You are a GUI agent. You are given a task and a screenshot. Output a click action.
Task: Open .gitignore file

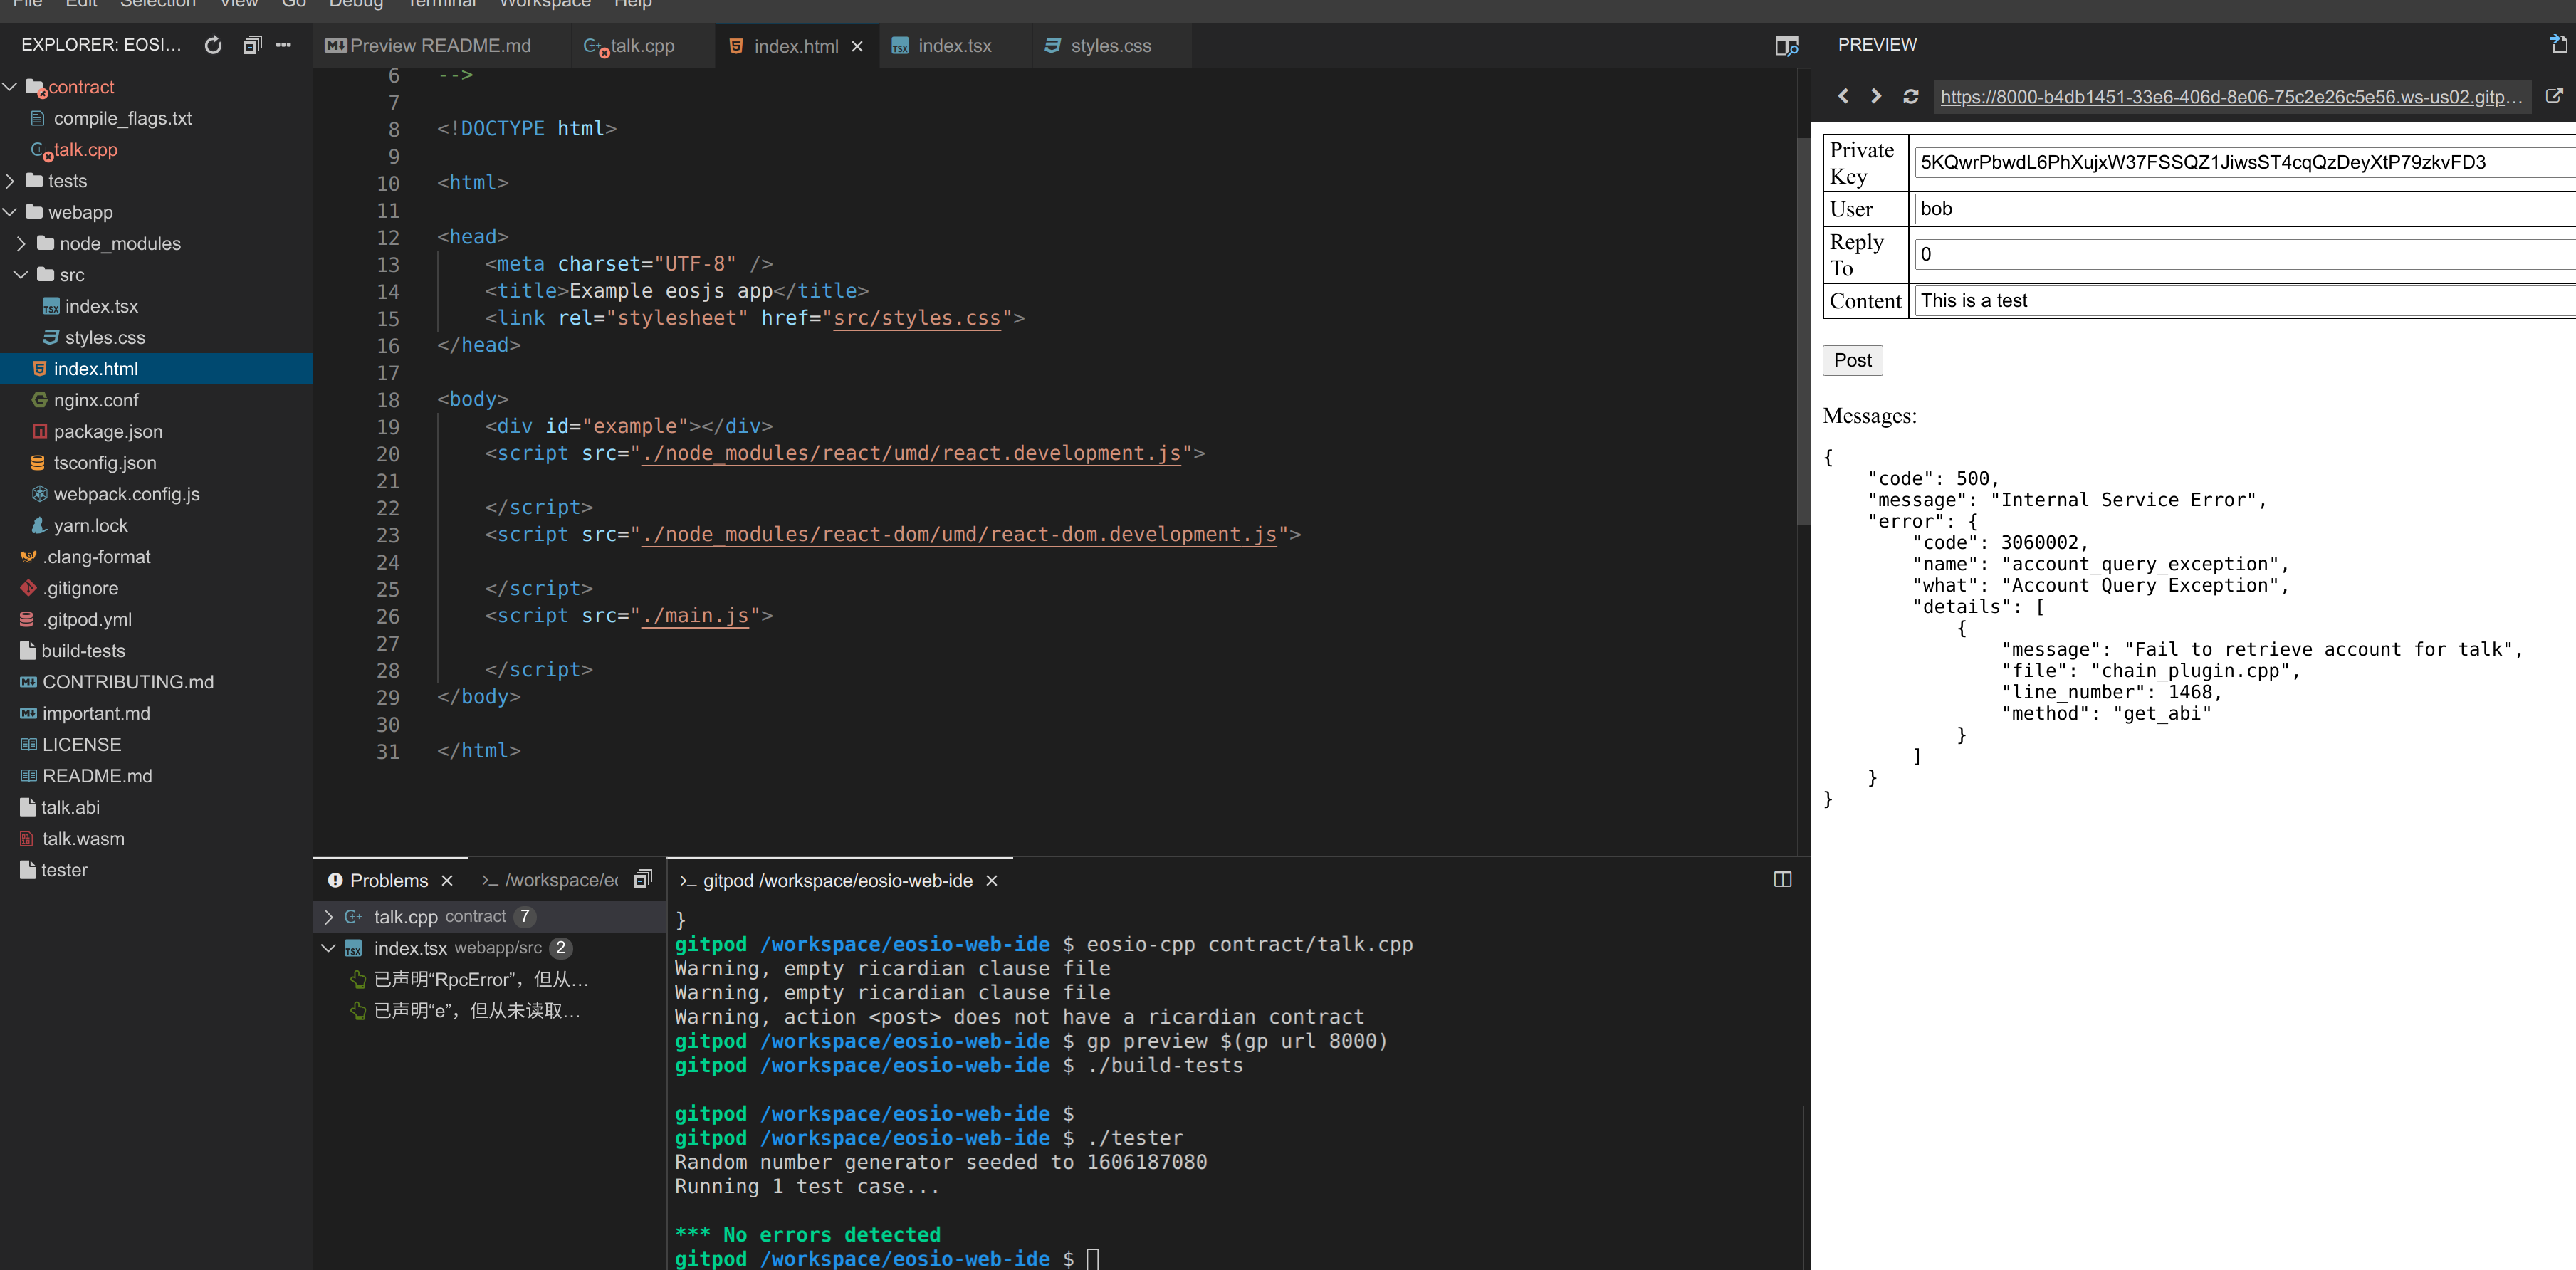pos(80,588)
